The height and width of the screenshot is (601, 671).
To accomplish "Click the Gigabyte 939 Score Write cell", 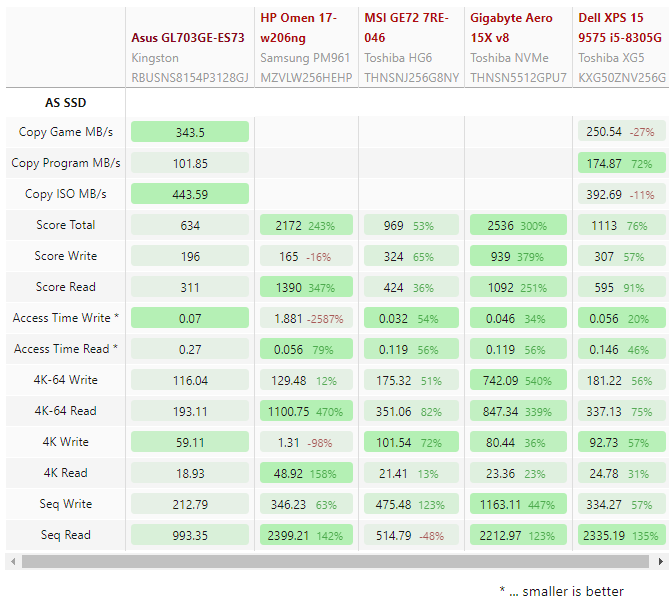I will coord(518,256).
